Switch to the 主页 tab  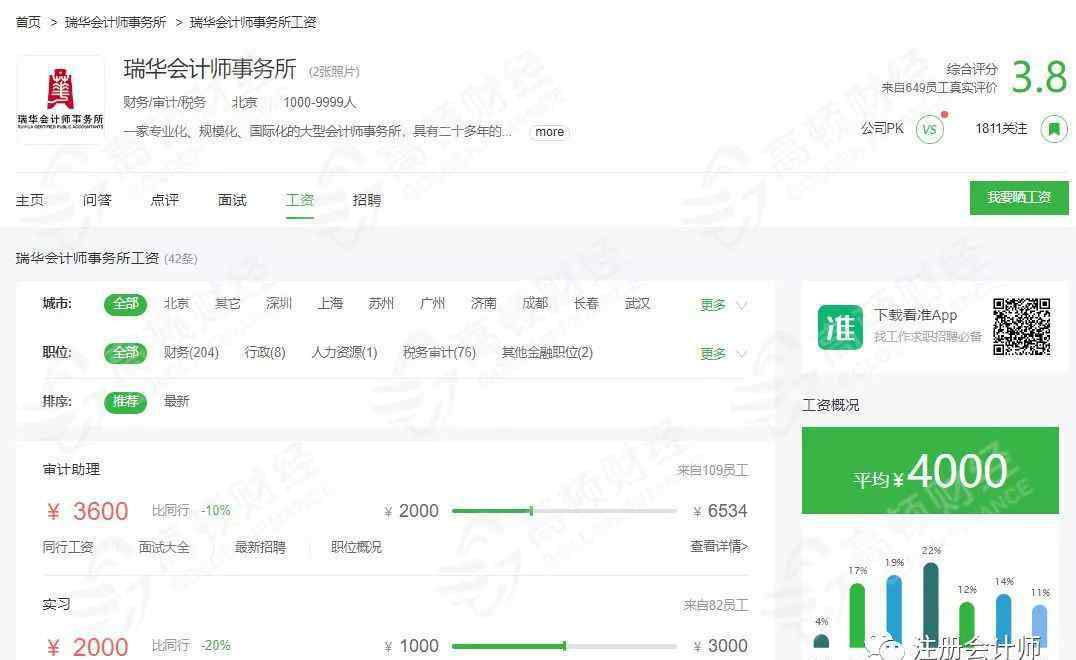pos(30,200)
